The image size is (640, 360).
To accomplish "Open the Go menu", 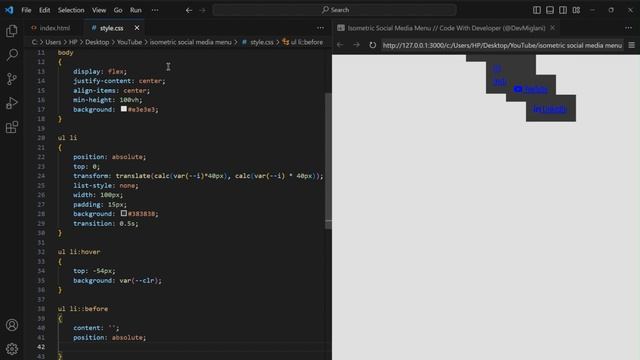I will (x=118, y=10).
